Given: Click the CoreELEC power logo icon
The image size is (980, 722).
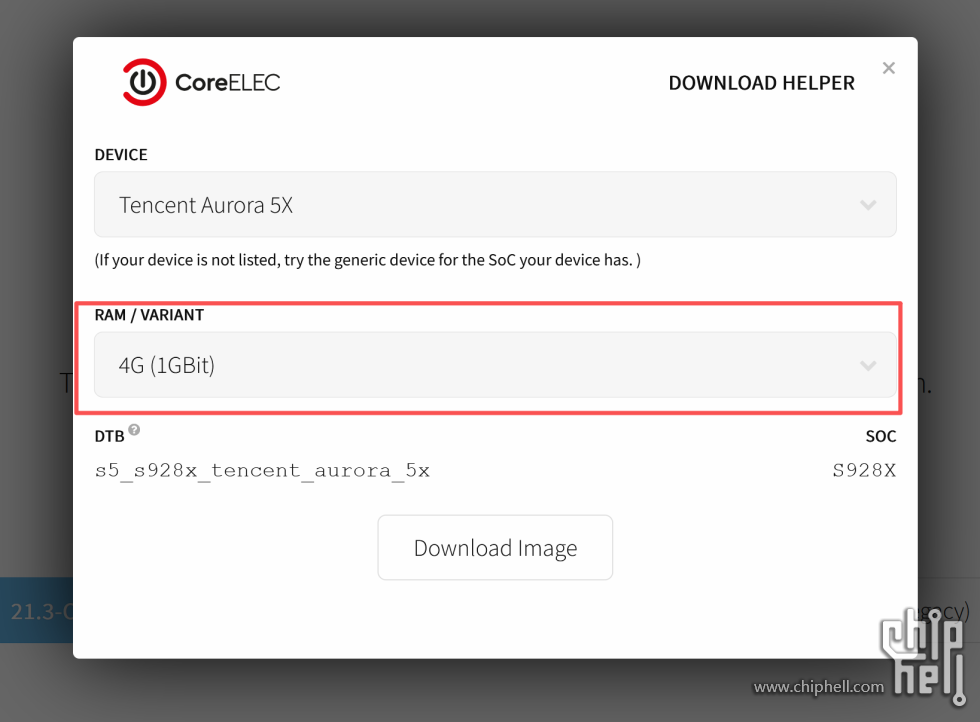Looking at the screenshot, I should [144, 82].
